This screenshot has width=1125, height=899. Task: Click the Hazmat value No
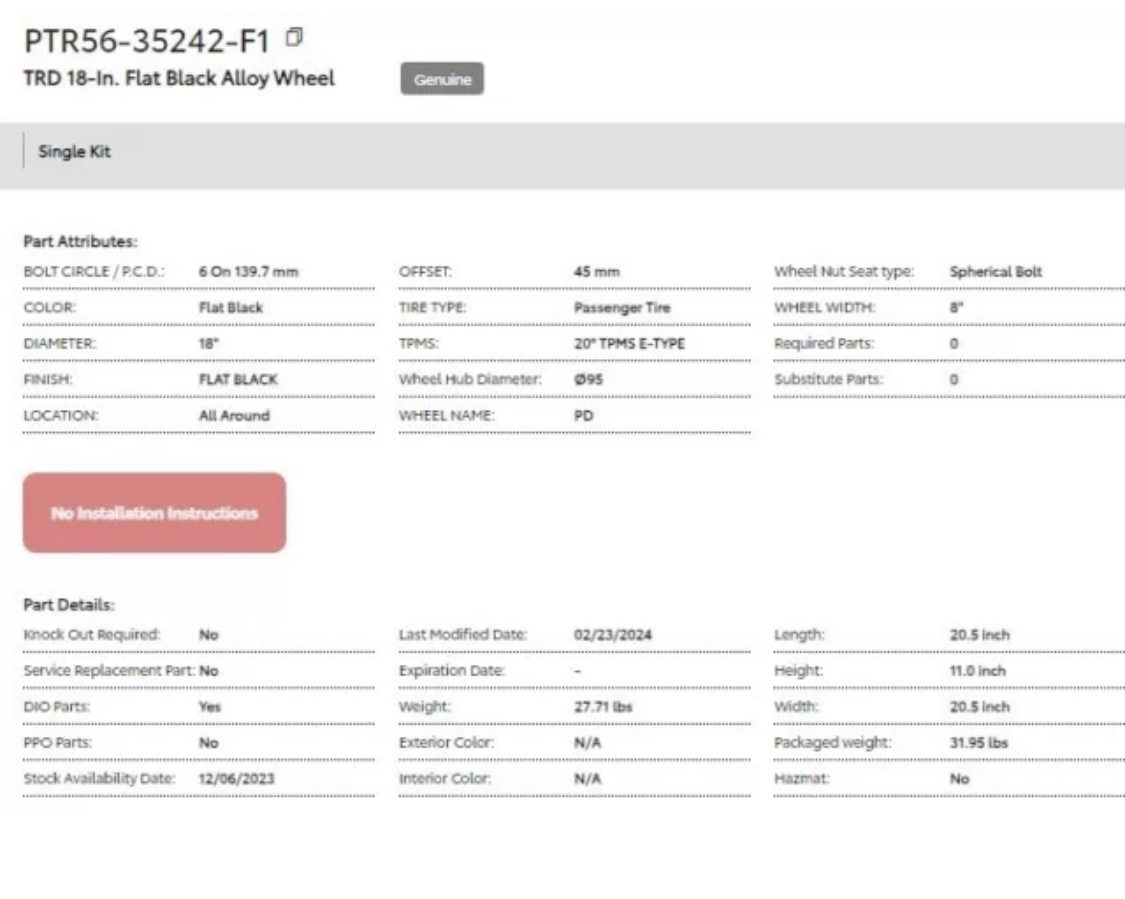click(x=959, y=778)
